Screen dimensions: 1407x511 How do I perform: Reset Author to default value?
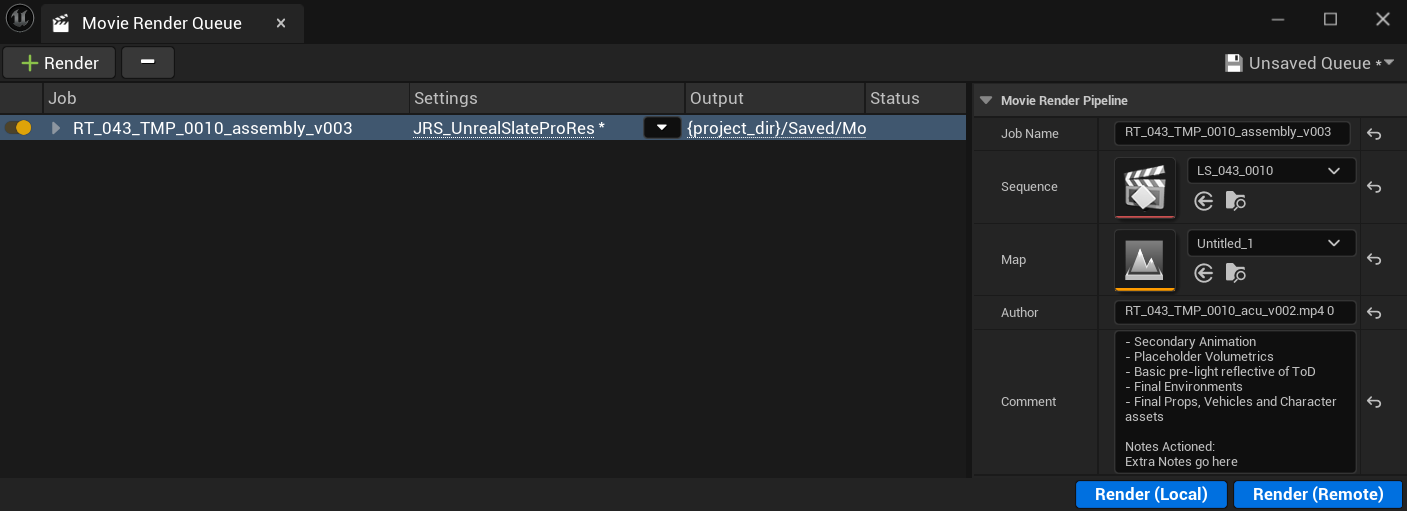pos(1374,313)
